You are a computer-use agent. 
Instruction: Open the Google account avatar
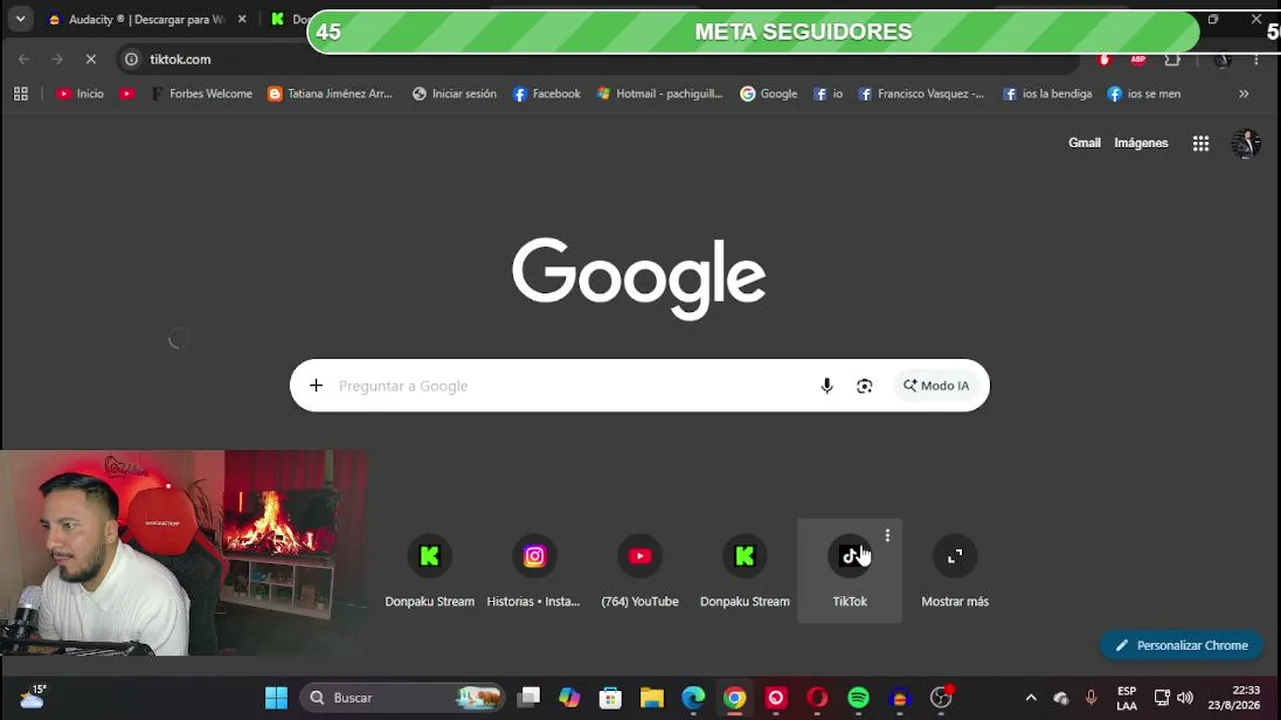1245,143
